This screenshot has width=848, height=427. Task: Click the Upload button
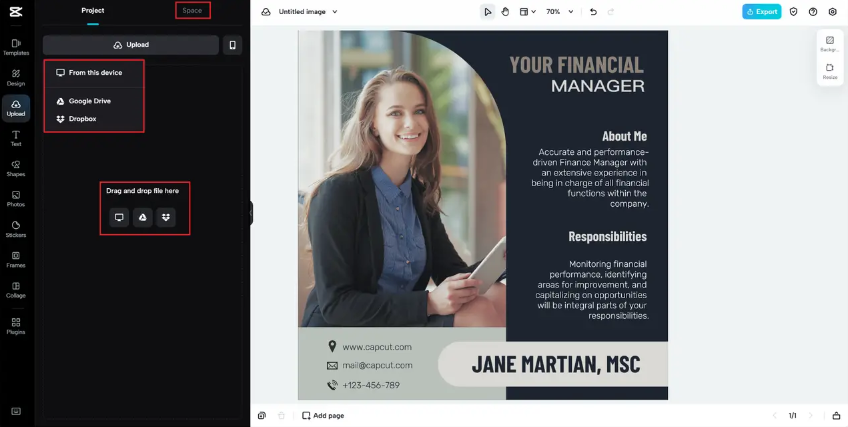131,45
